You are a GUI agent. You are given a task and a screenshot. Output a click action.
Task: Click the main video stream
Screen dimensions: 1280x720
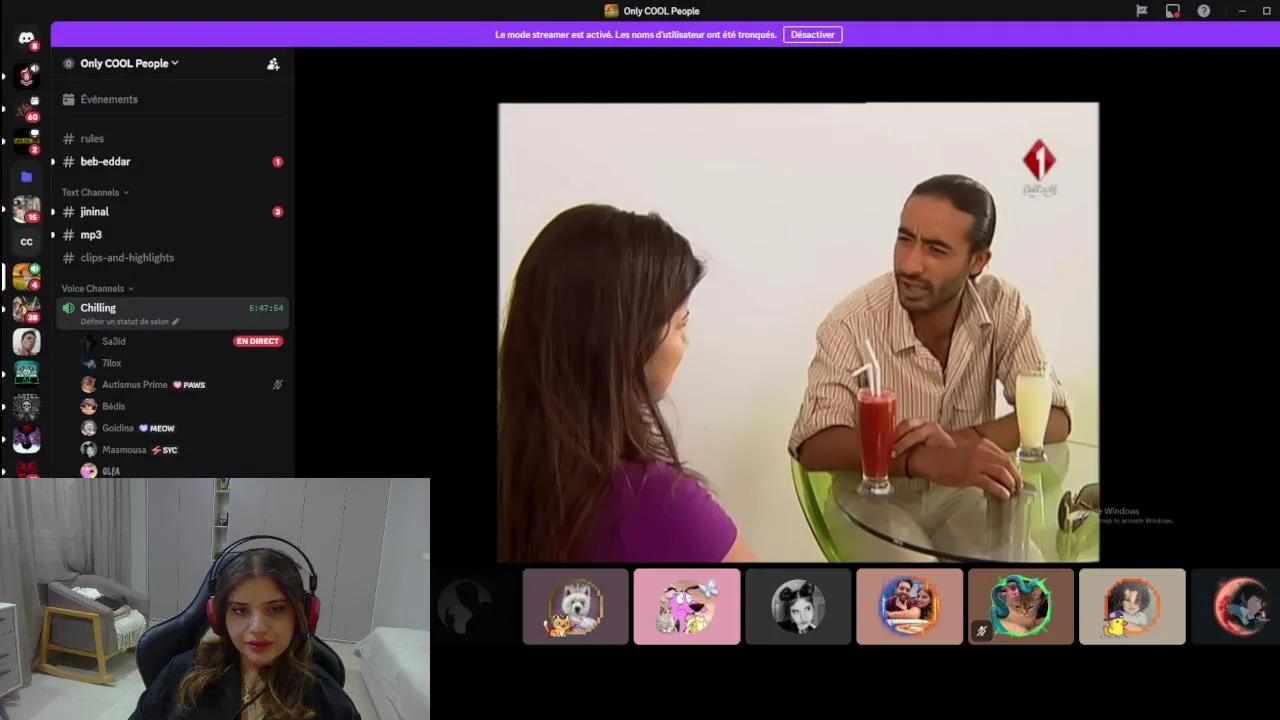click(x=798, y=332)
